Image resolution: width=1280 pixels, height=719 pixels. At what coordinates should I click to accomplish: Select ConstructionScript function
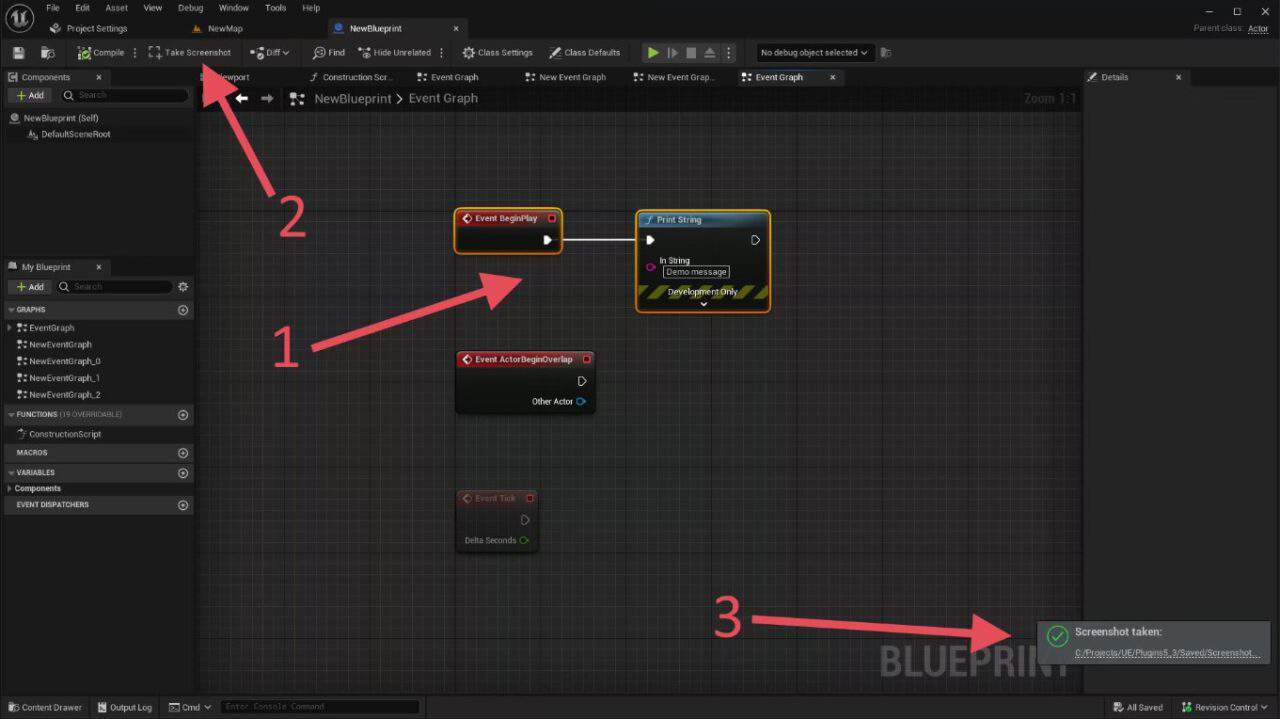(x=64, y=434)
